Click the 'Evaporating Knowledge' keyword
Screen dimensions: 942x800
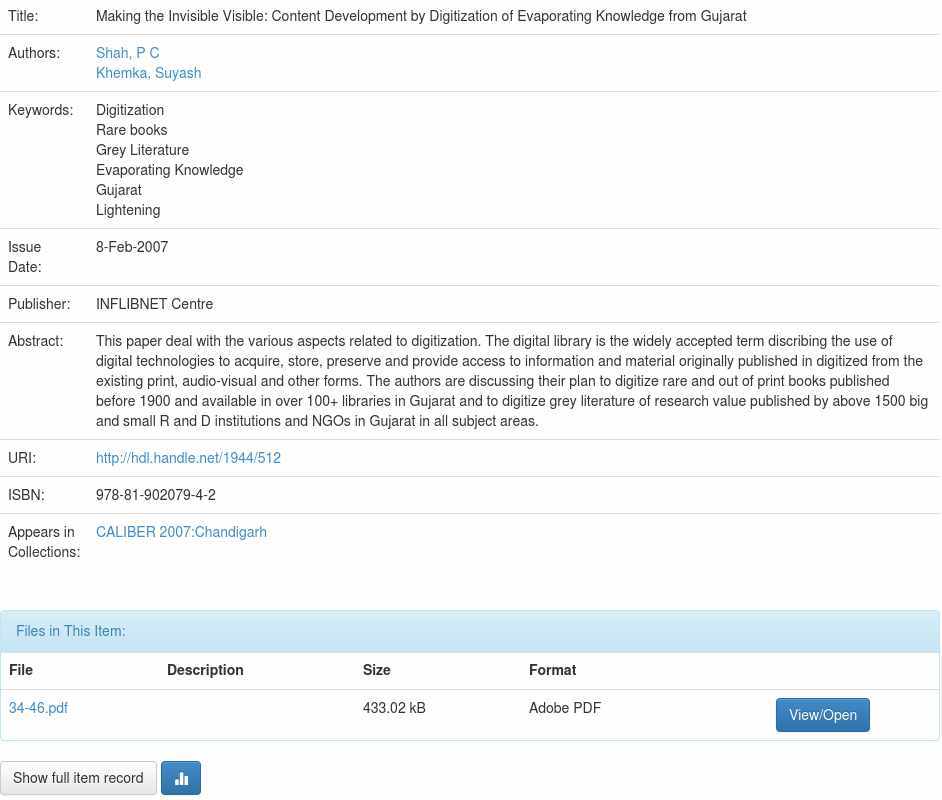(169, 170)
